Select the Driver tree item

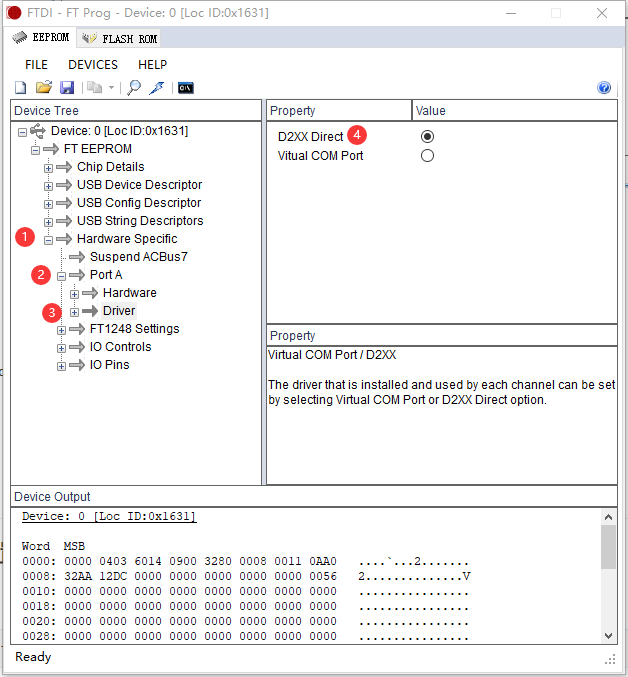tap(119, 311)
